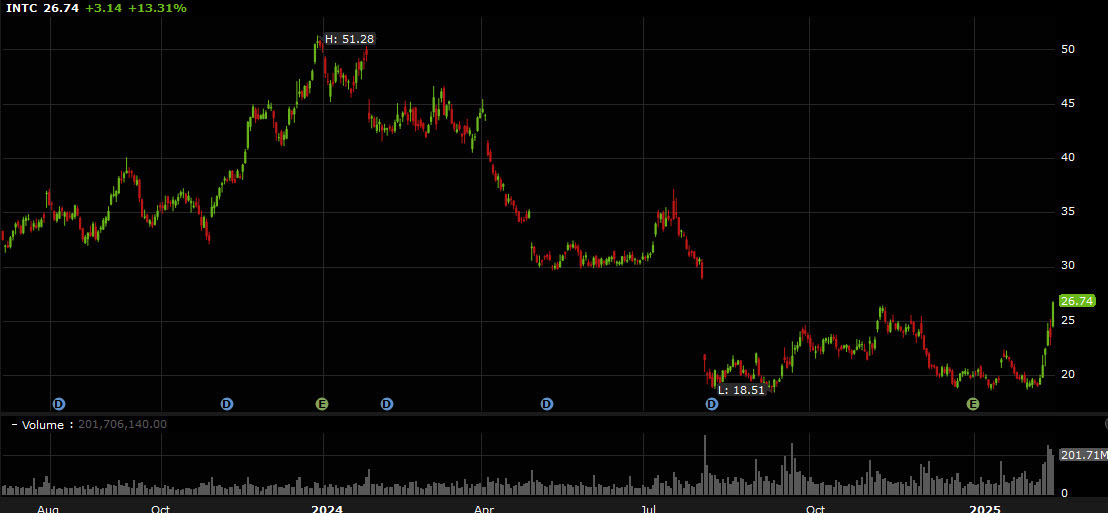
Task: Click the dividend D marker near August 2023
Action: pyautogui.click(x=59, y=404)
